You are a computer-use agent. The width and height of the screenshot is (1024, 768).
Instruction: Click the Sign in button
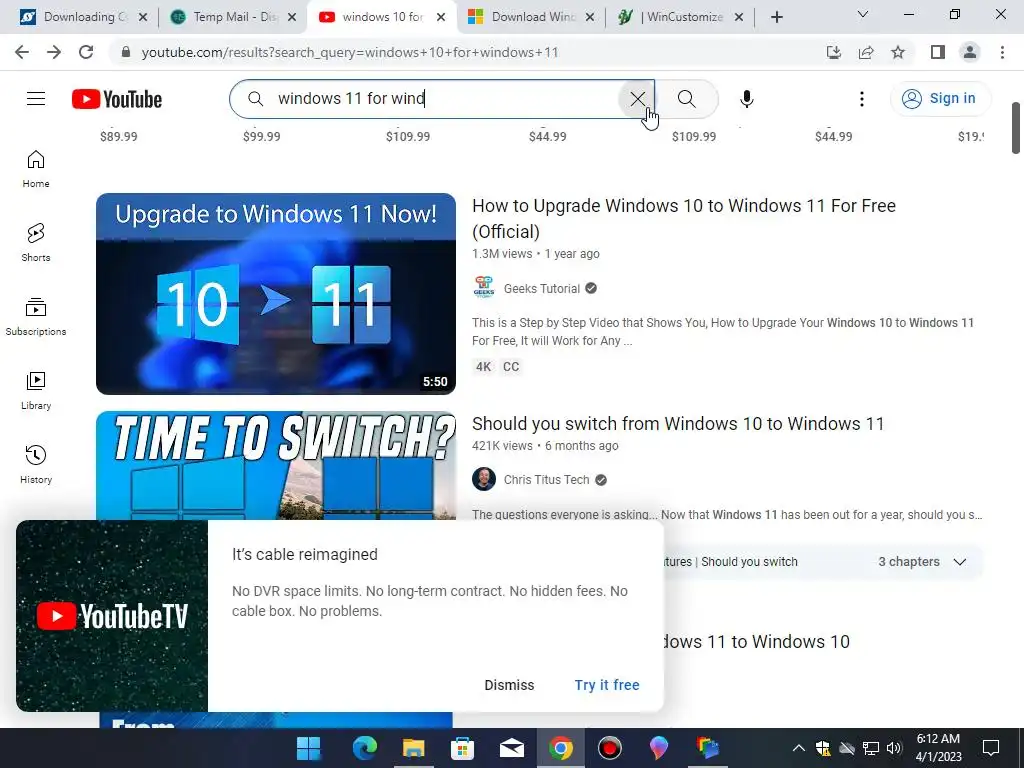pyautogui.click(x=939, y=99)
